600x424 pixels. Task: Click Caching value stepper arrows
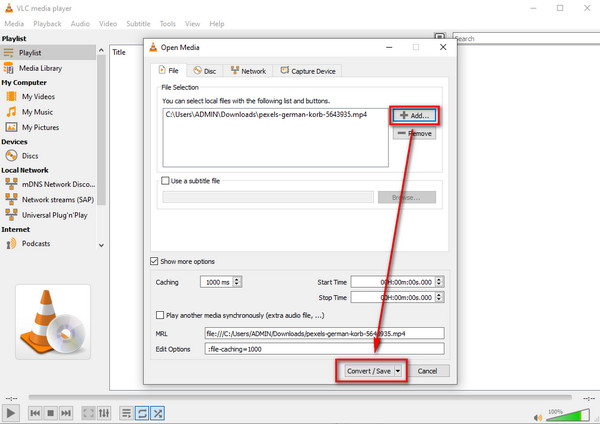tap(237, 282)
